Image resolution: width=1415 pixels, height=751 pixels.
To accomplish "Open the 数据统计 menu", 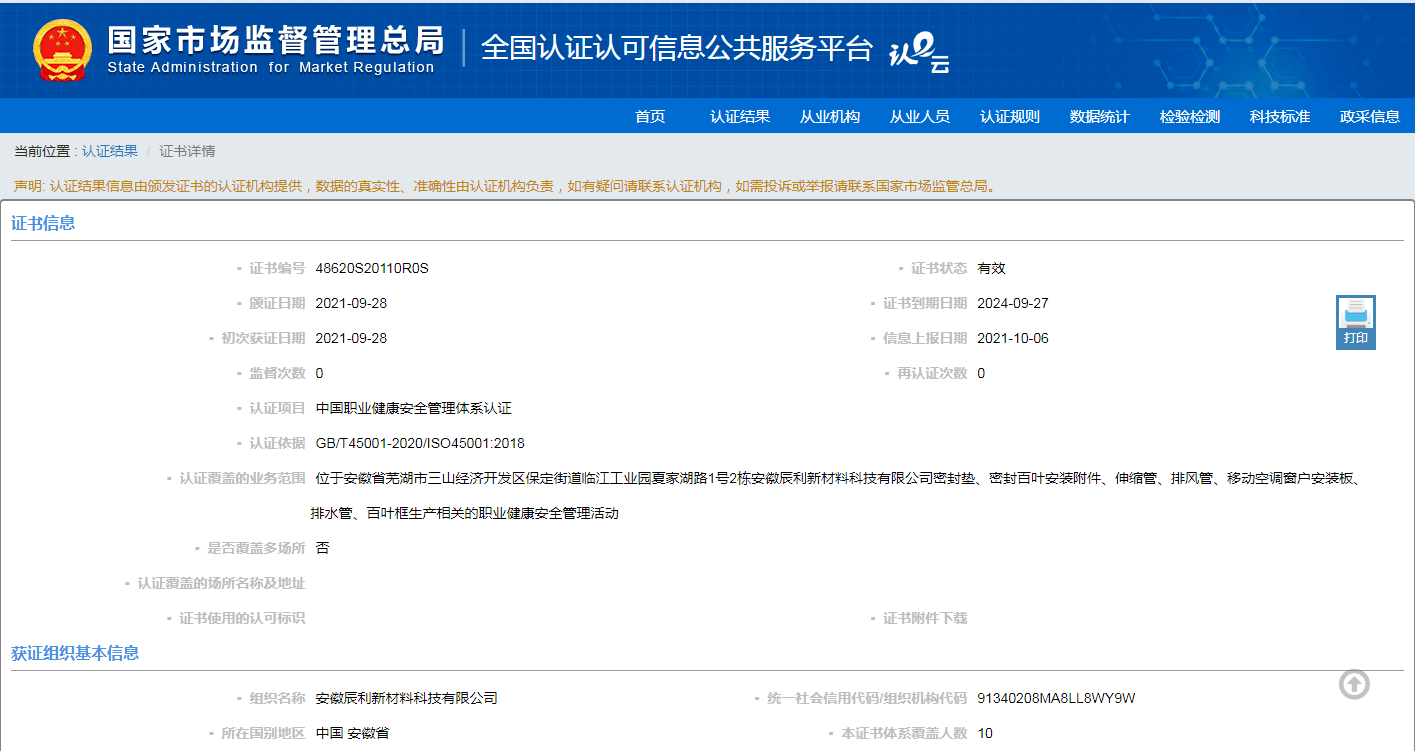I will [x=1100, y=116].
